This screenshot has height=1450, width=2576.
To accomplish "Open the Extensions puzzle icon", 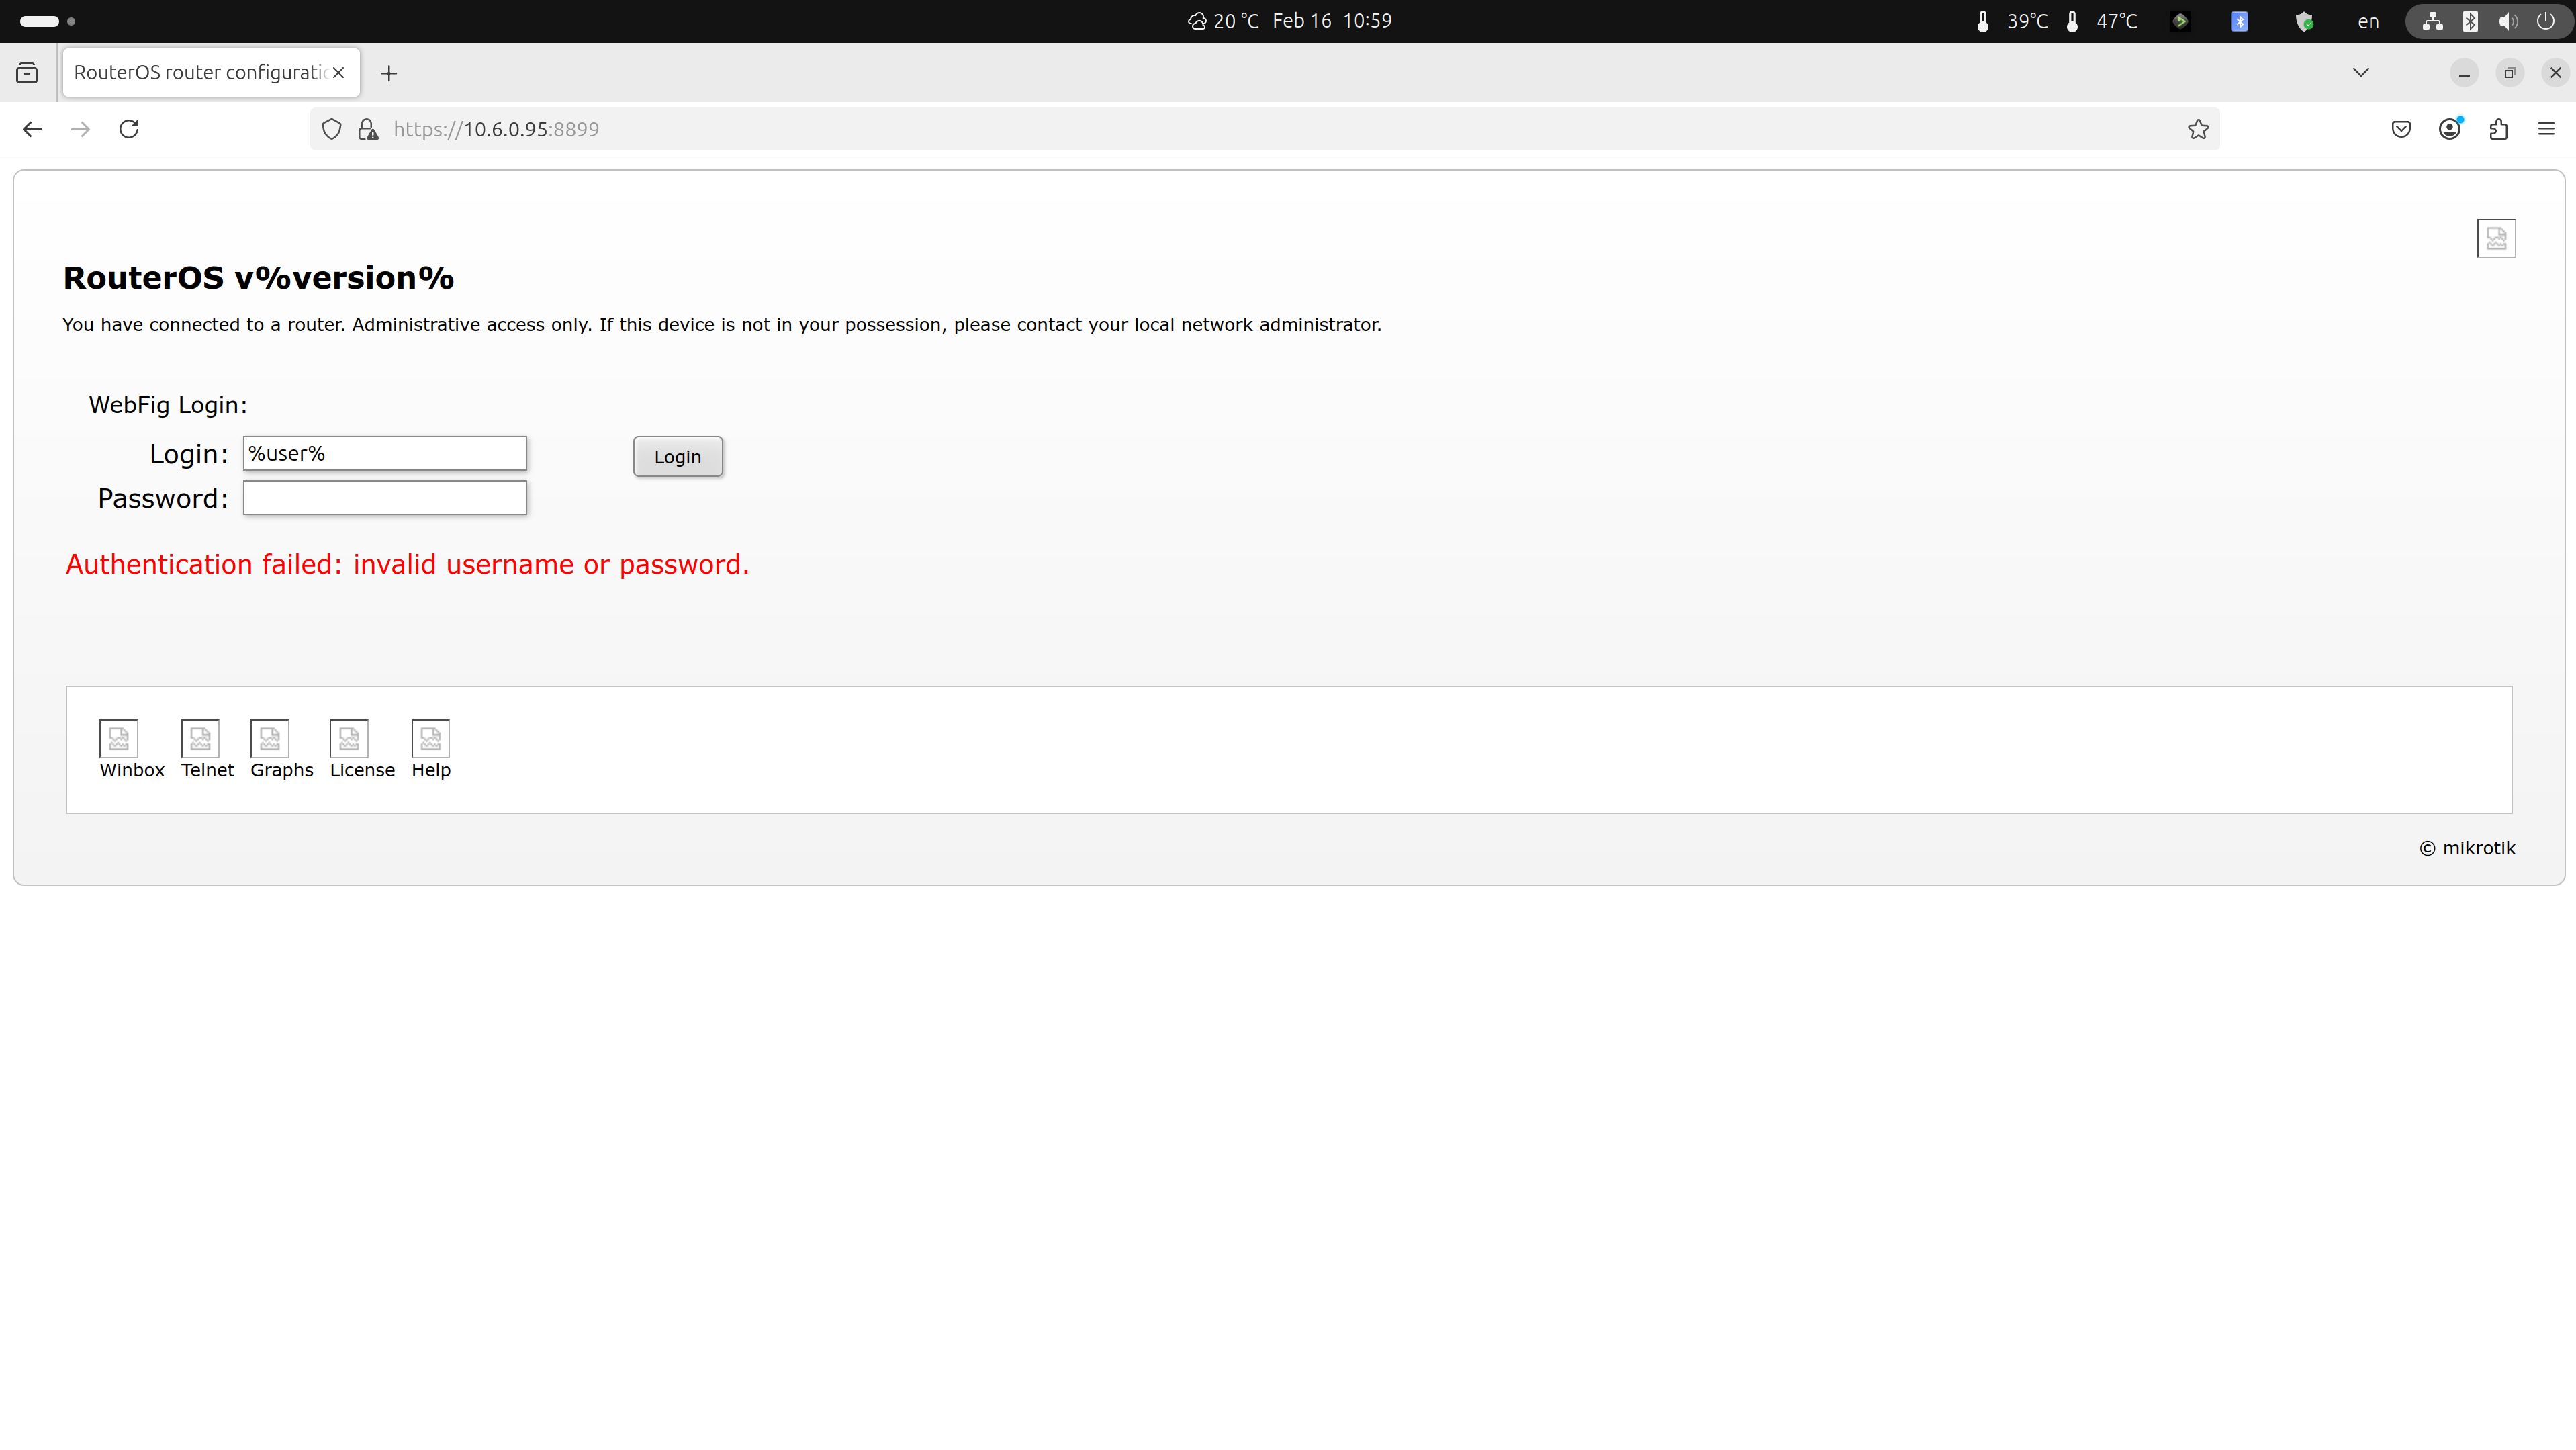I will (2498, 129).
